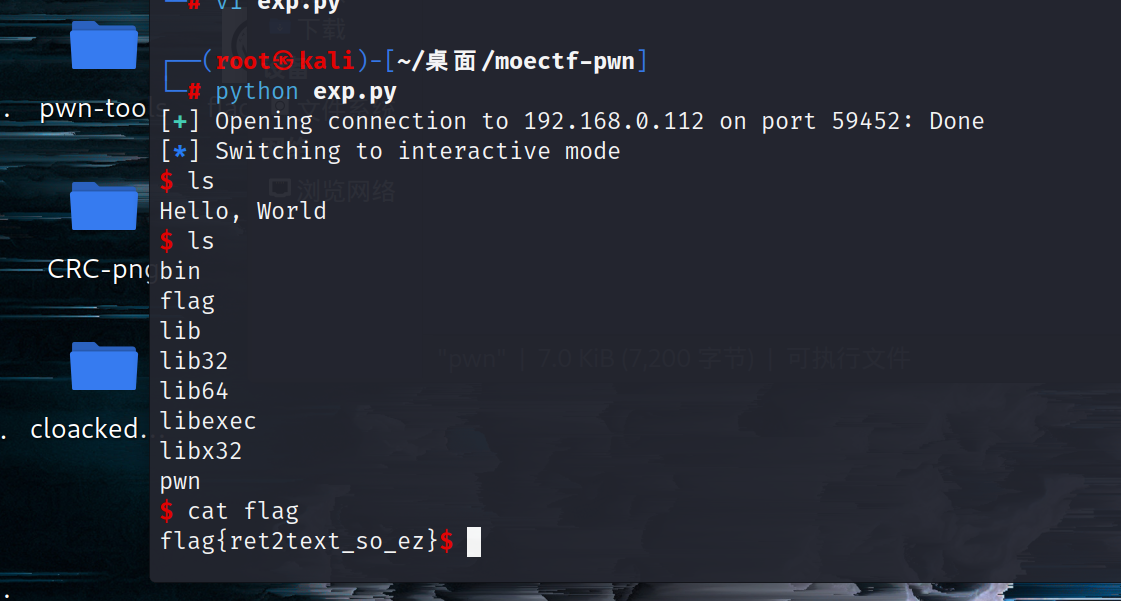
Task: Select the cloacked folder icon on desktop
Action: click(104, 367)
